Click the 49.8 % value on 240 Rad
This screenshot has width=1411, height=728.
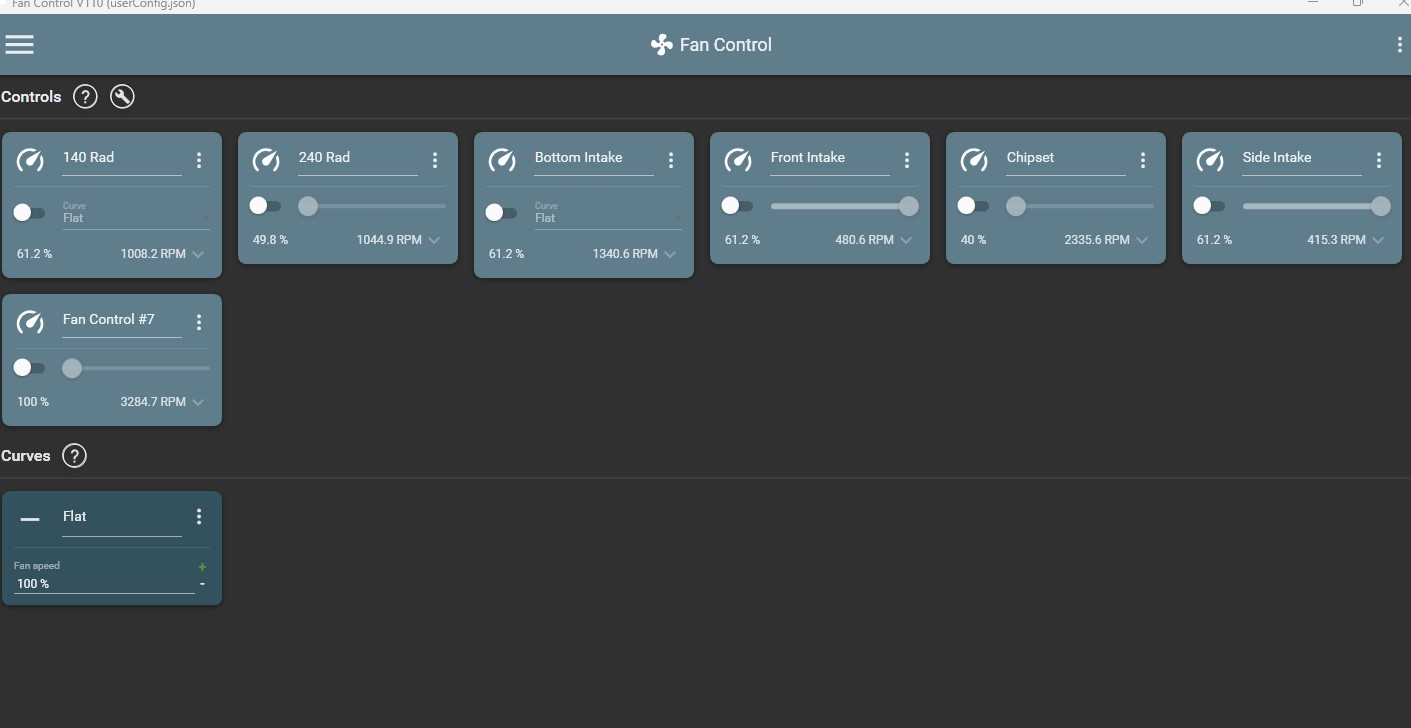(x=270, y=240)
